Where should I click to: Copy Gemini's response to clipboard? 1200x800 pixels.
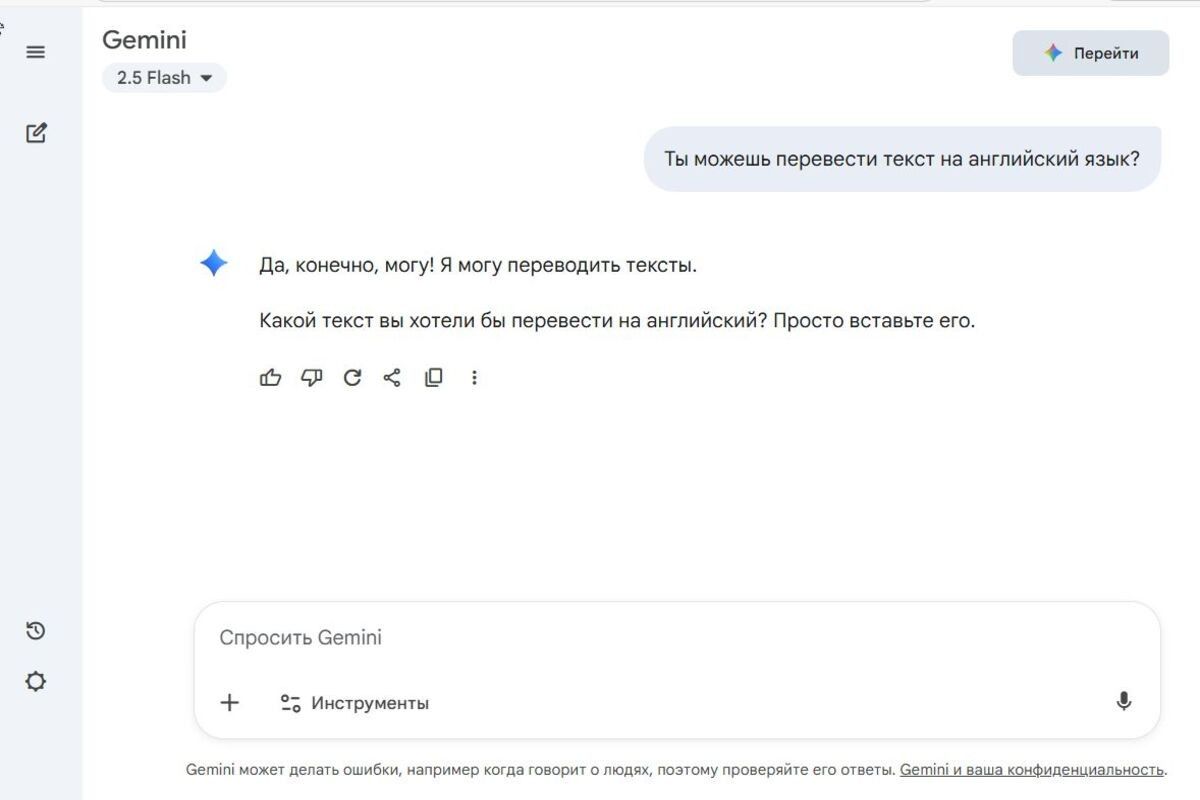pyautogui.click(x=433, y=377)
